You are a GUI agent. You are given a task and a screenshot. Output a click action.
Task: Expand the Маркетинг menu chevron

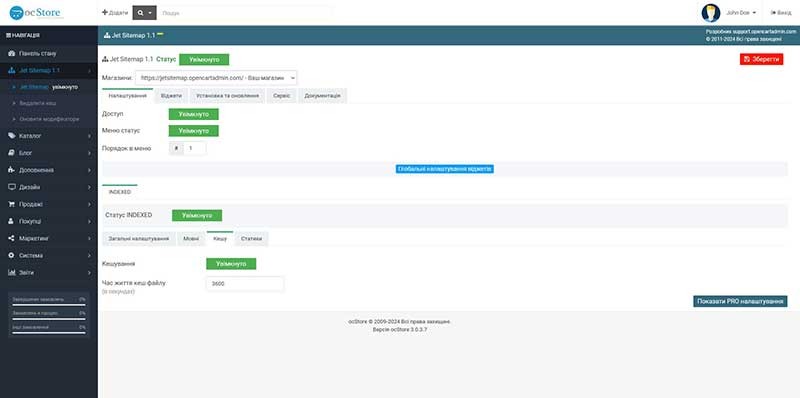coord(89,239)
